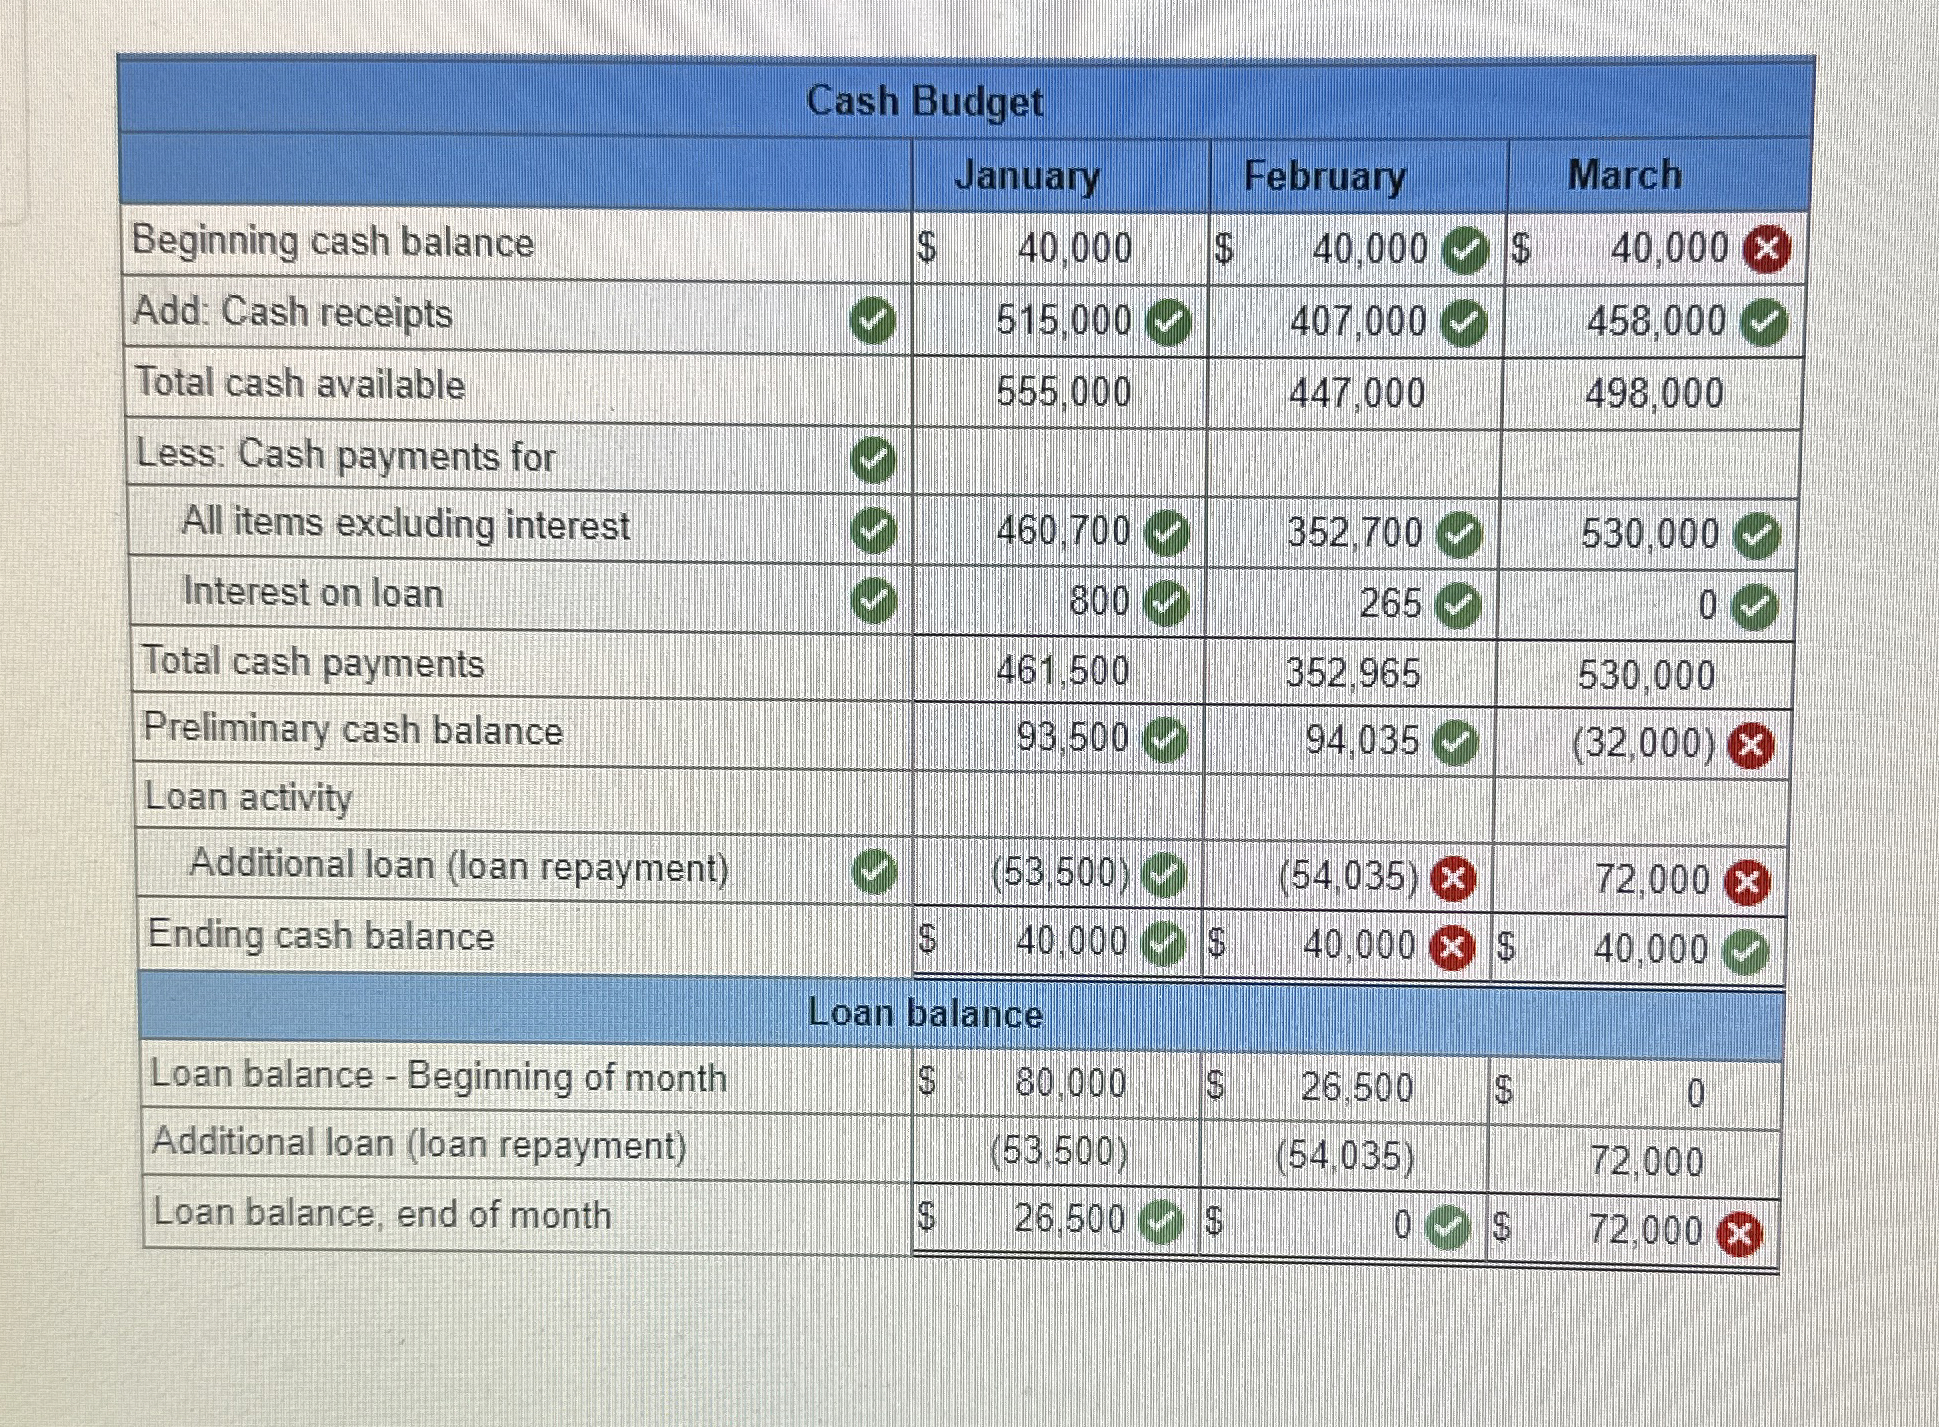
Task: Click green check next to January cash receipts 515,000
Action: pyautogui.click(x=1168, y=322)
